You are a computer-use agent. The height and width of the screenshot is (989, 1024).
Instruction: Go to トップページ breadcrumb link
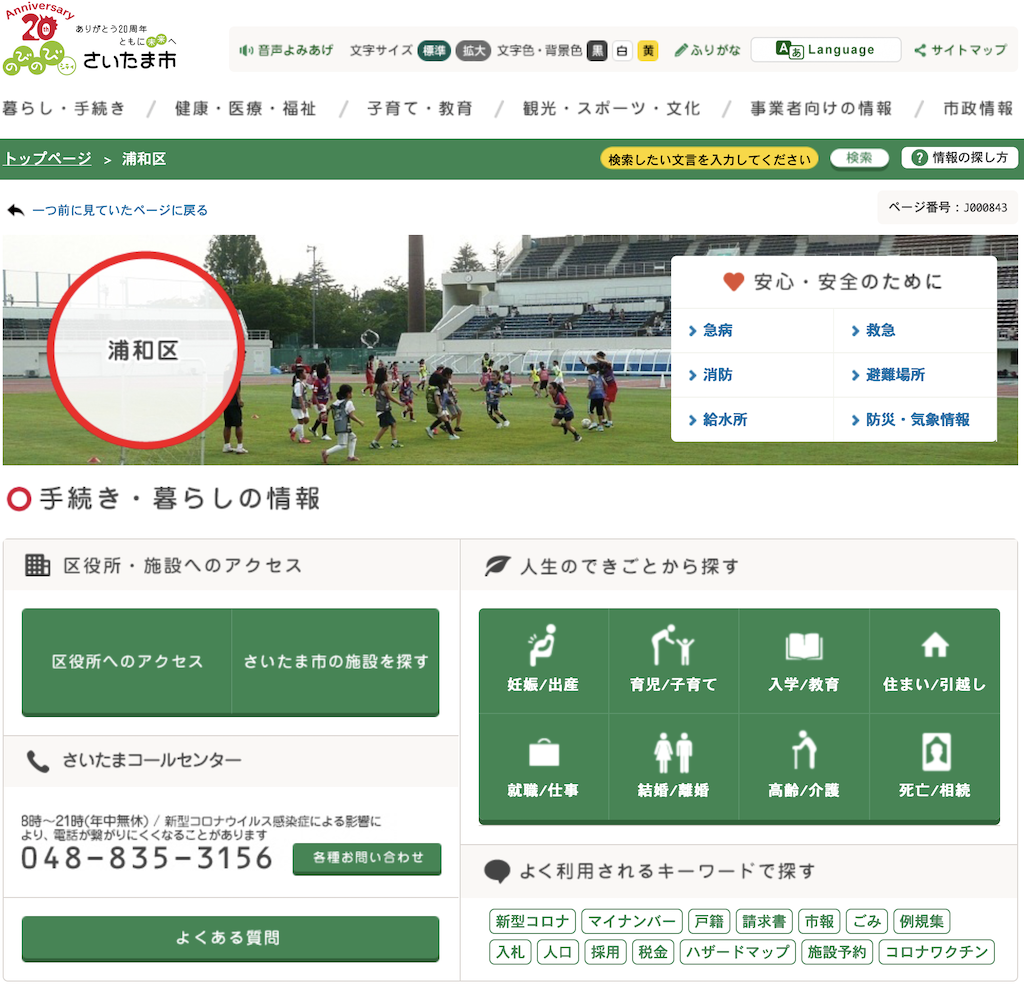tap(47, 159)
